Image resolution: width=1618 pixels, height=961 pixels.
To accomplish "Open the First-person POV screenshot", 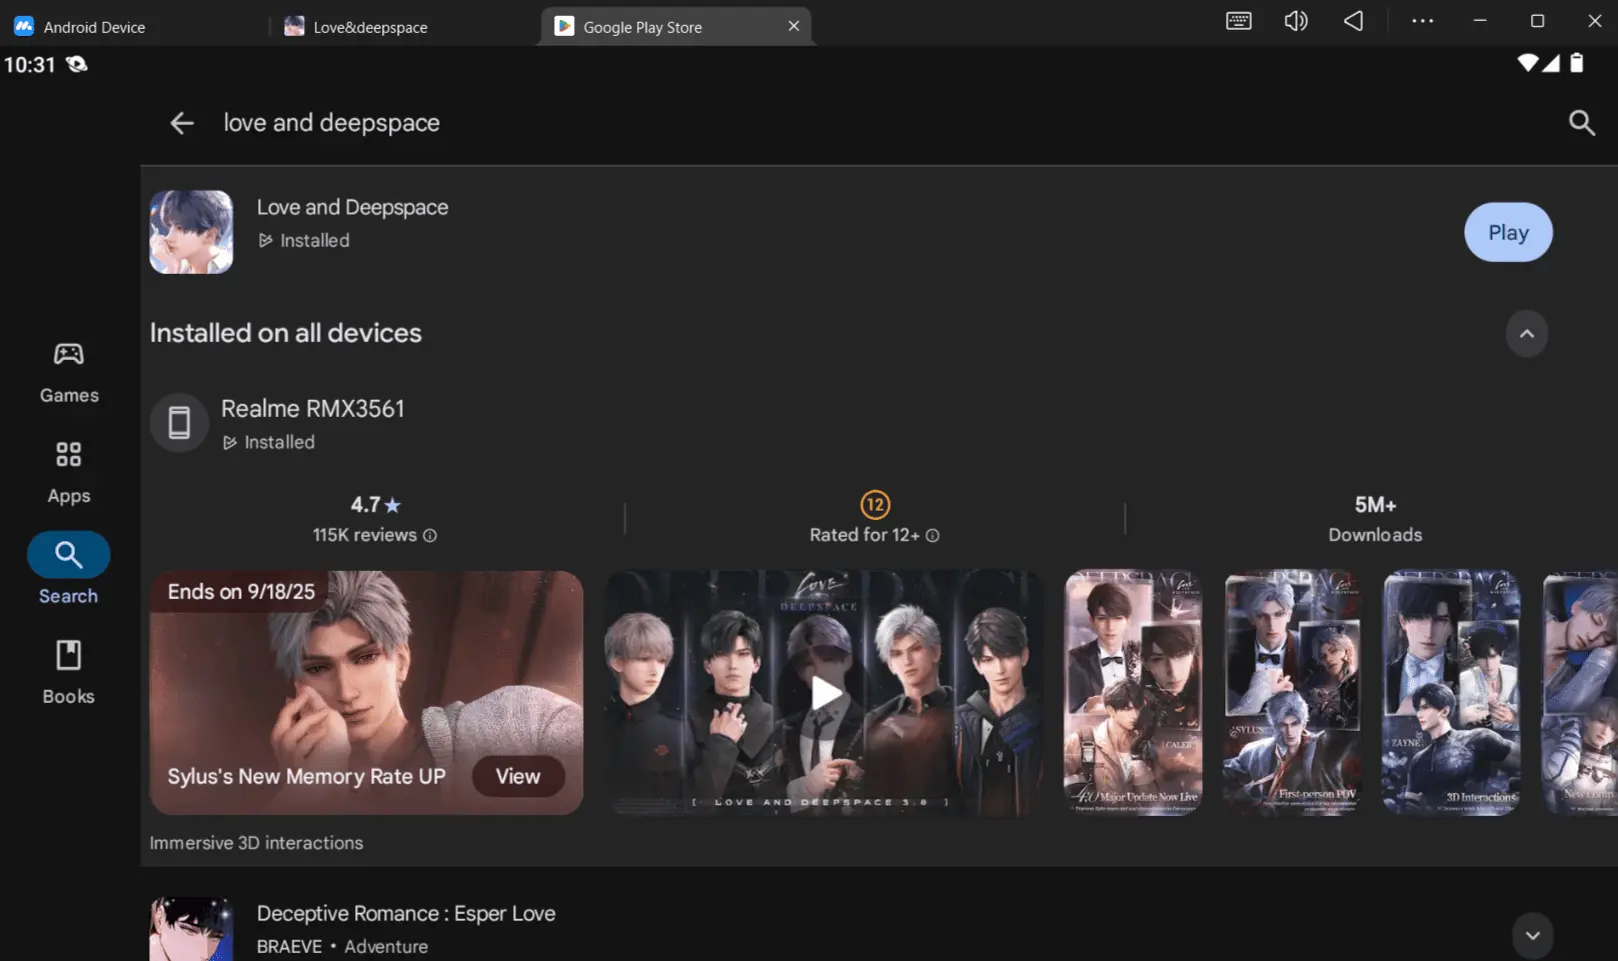I will 1292,693.
